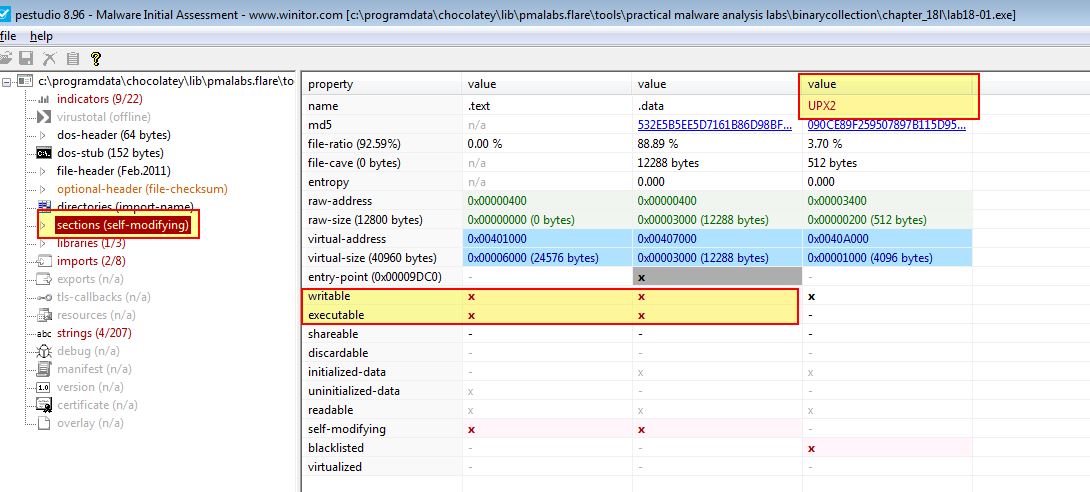Open the UPX2 section md5 link
This screenshot has width=1090, height=492.
coord(886,125)
